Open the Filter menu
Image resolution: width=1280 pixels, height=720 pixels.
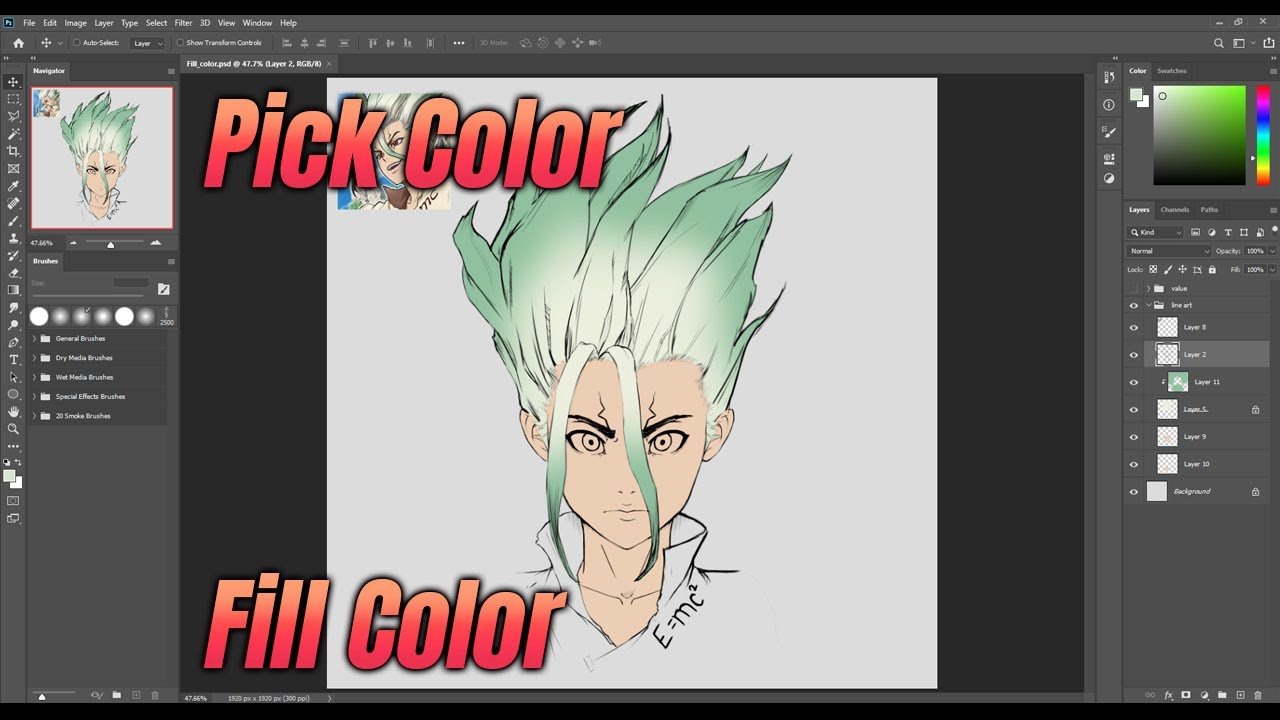coord(183,23)
